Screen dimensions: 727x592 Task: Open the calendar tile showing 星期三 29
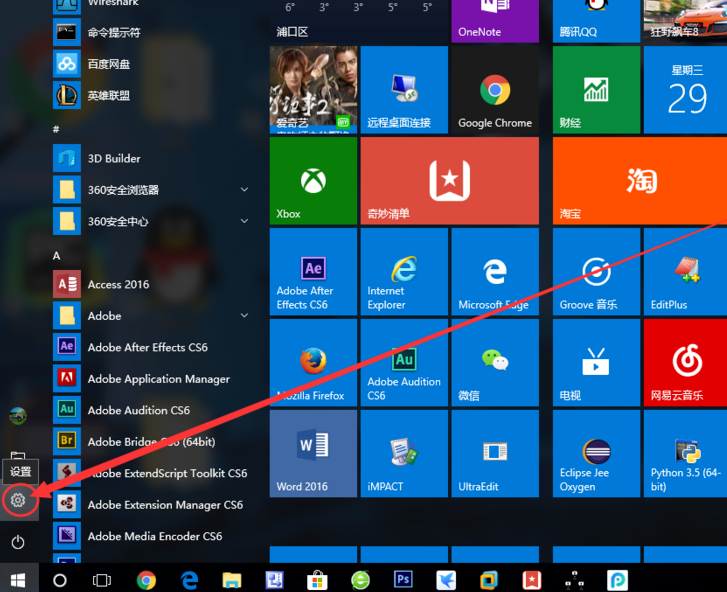(685, 89)
